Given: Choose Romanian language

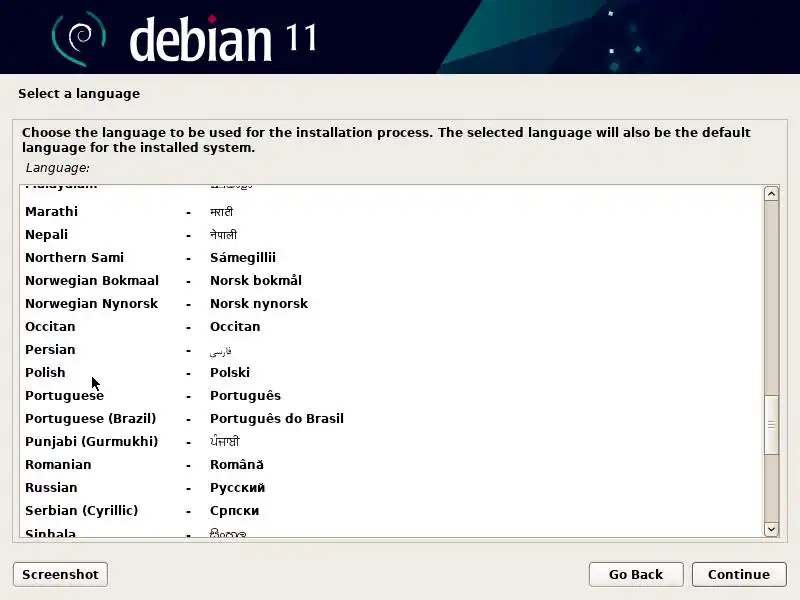Looking at the screenshot, I should click(x=392, y=464).
